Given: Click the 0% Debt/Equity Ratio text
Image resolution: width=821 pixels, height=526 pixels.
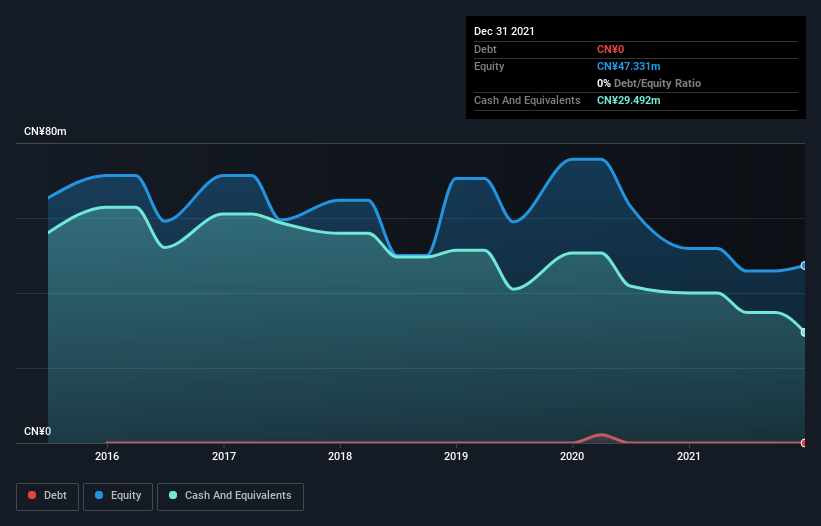Looking at the screenshot, I should click(649, 83).
